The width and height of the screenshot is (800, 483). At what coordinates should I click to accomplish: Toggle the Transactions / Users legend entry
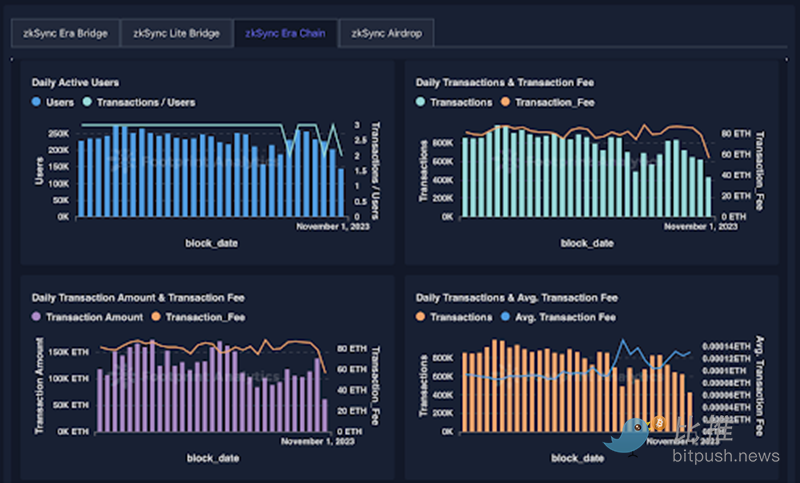139,103
